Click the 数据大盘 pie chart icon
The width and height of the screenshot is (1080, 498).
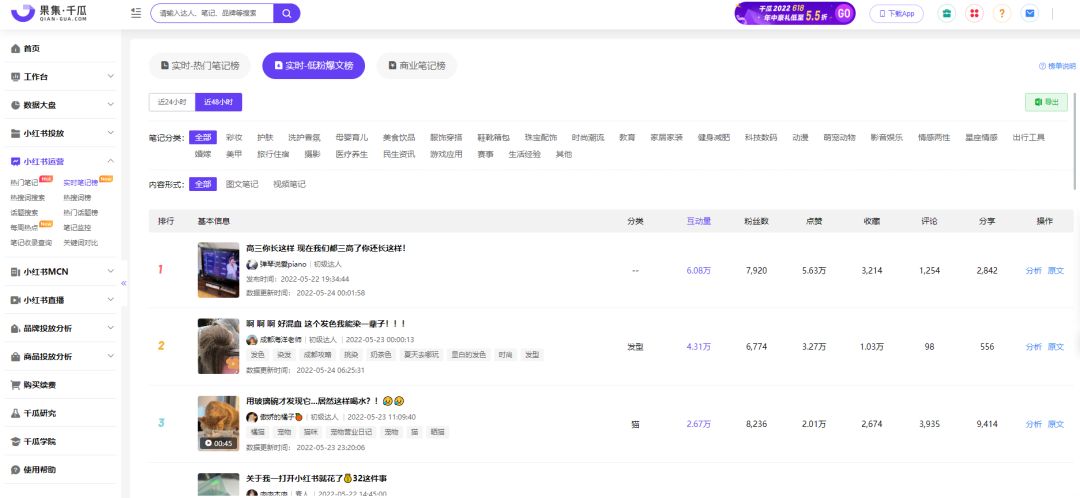15,105
